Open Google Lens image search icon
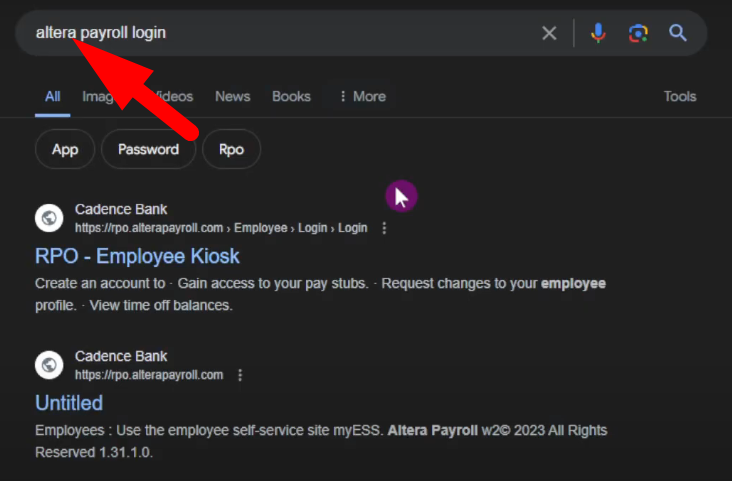Screen dimensions: 732x481 (638, 33)
